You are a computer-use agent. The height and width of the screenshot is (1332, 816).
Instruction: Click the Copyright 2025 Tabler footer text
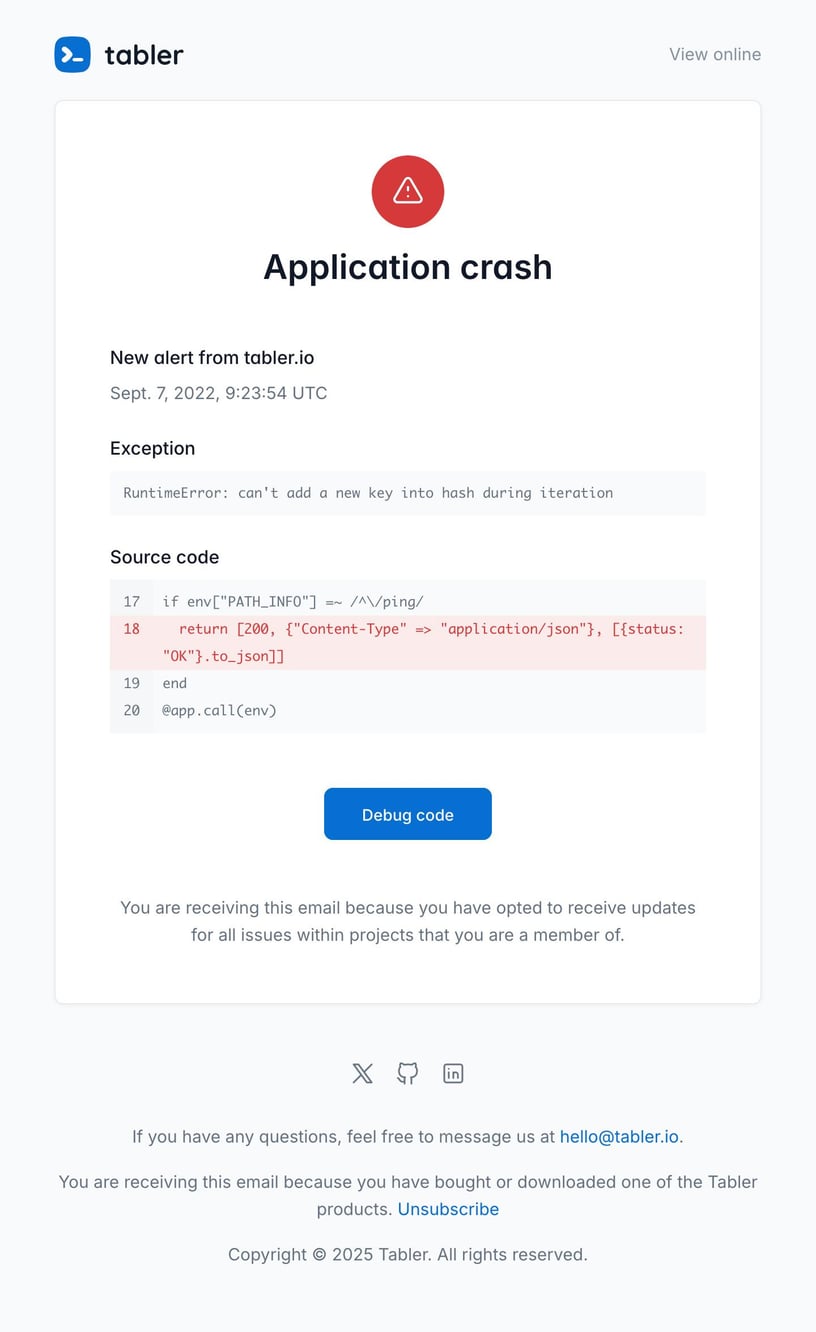(408, 1254)
